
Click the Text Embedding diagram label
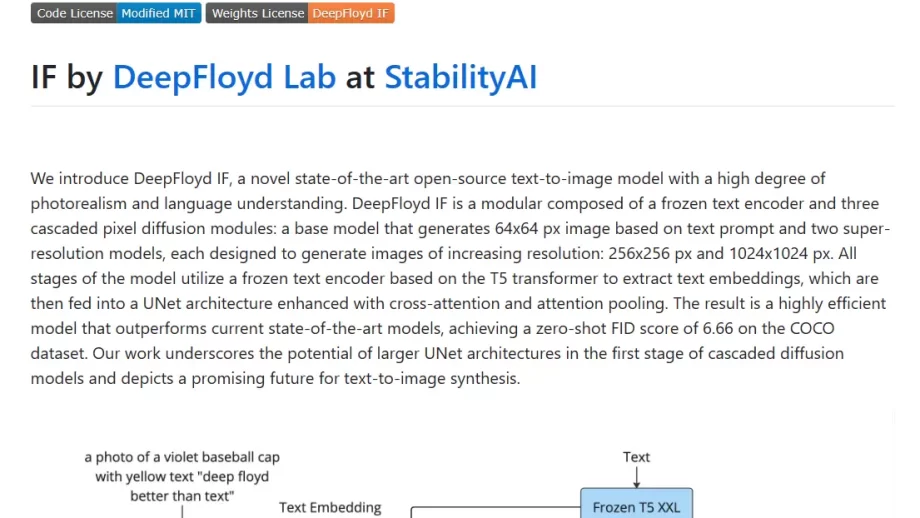pos(330,507)
